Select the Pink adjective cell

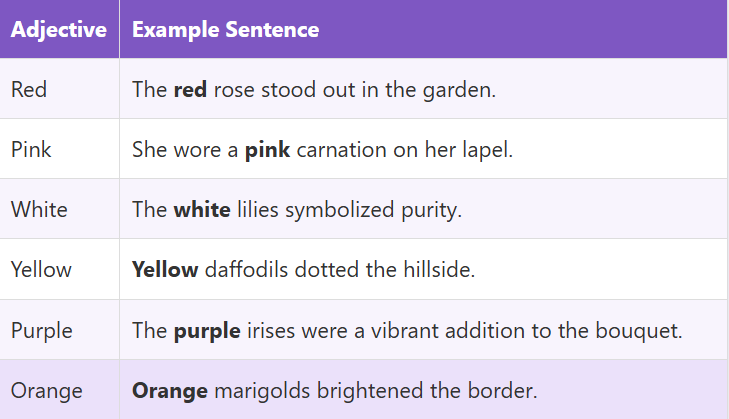(x=31, y=149)
